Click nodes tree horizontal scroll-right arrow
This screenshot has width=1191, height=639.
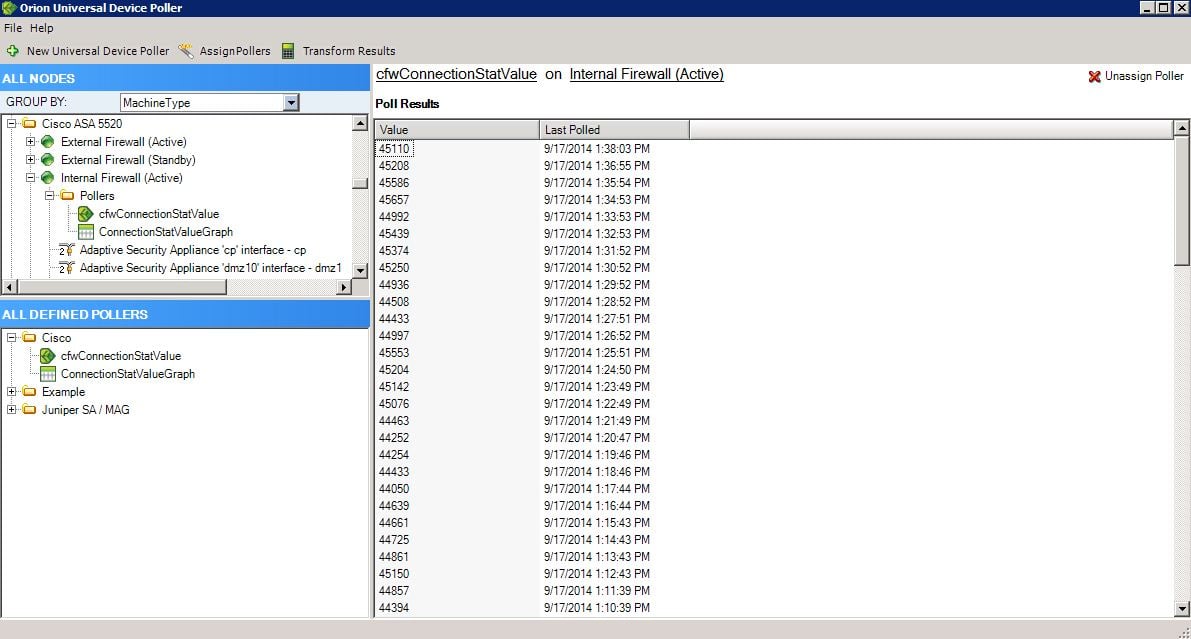(344, 287)
